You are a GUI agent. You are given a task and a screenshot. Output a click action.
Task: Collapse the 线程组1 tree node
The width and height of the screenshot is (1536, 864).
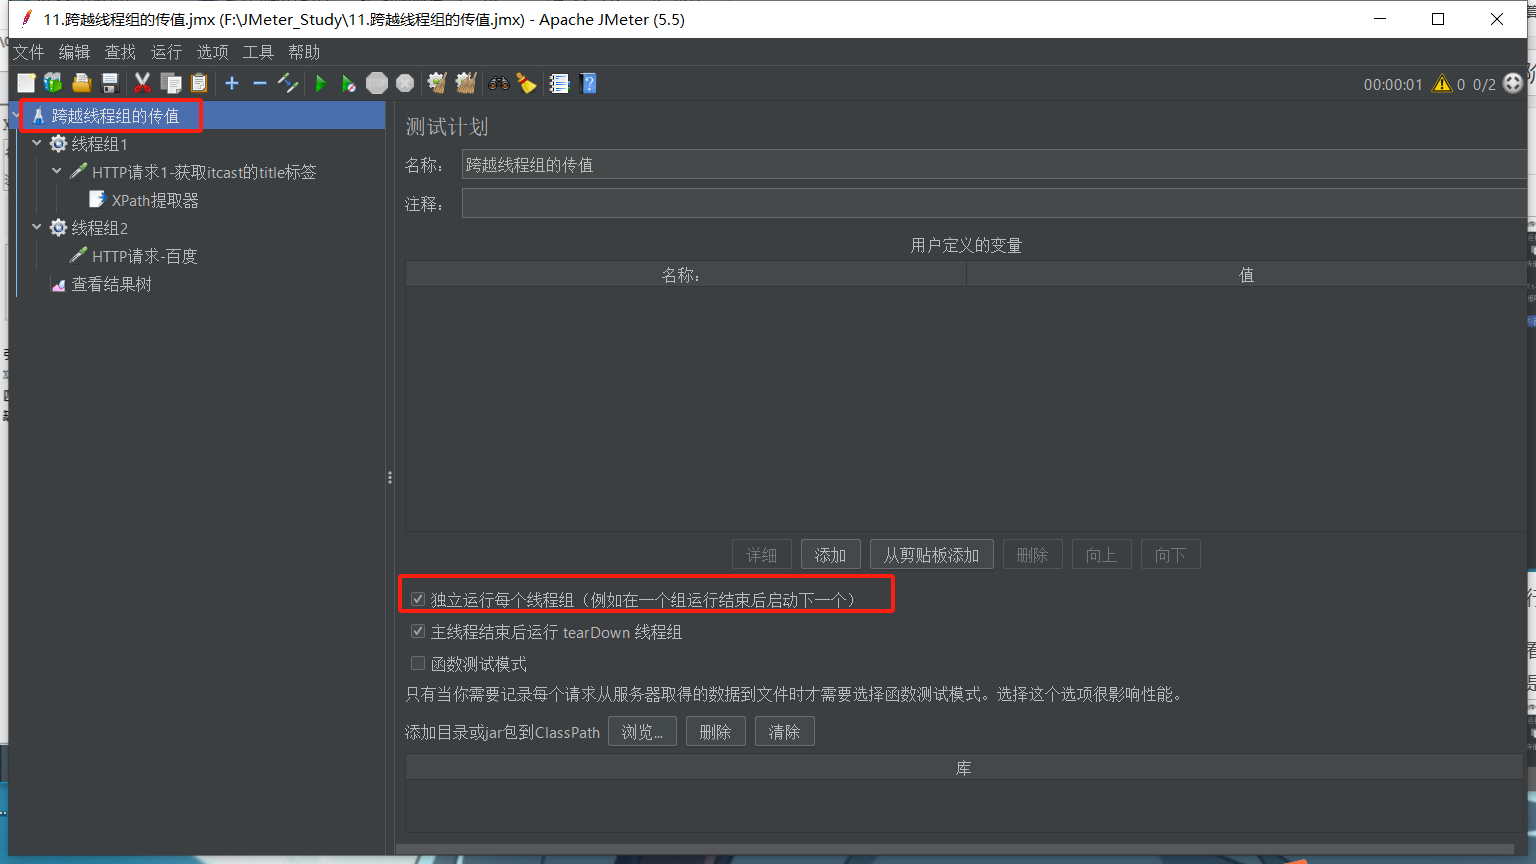coord(37,144)
